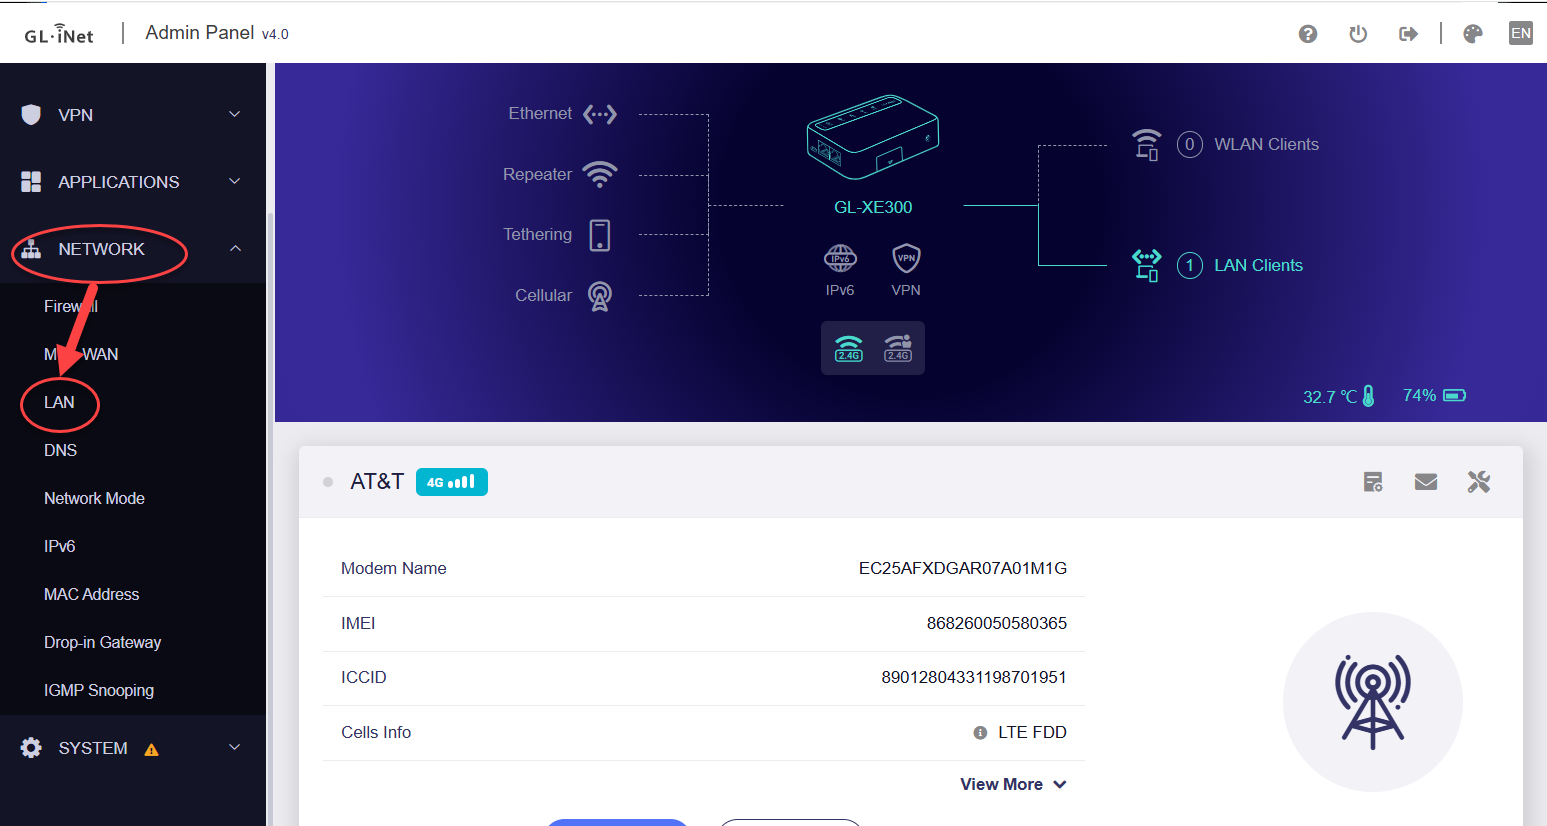Open the Network Mode page
Screen dimensions: 1547x826
[x=94, y=498]
